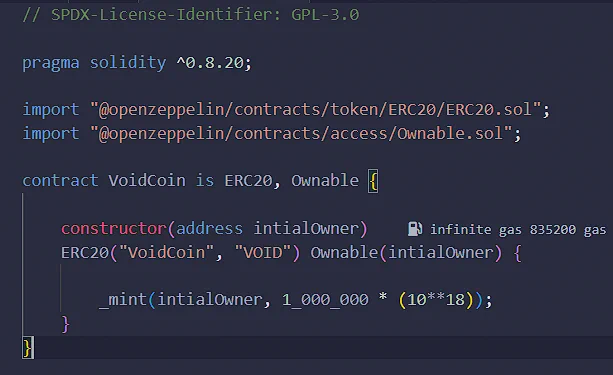Click the "VoidCoin" string literal
This screenshot has height=375, width=613.
click(167, 253)
